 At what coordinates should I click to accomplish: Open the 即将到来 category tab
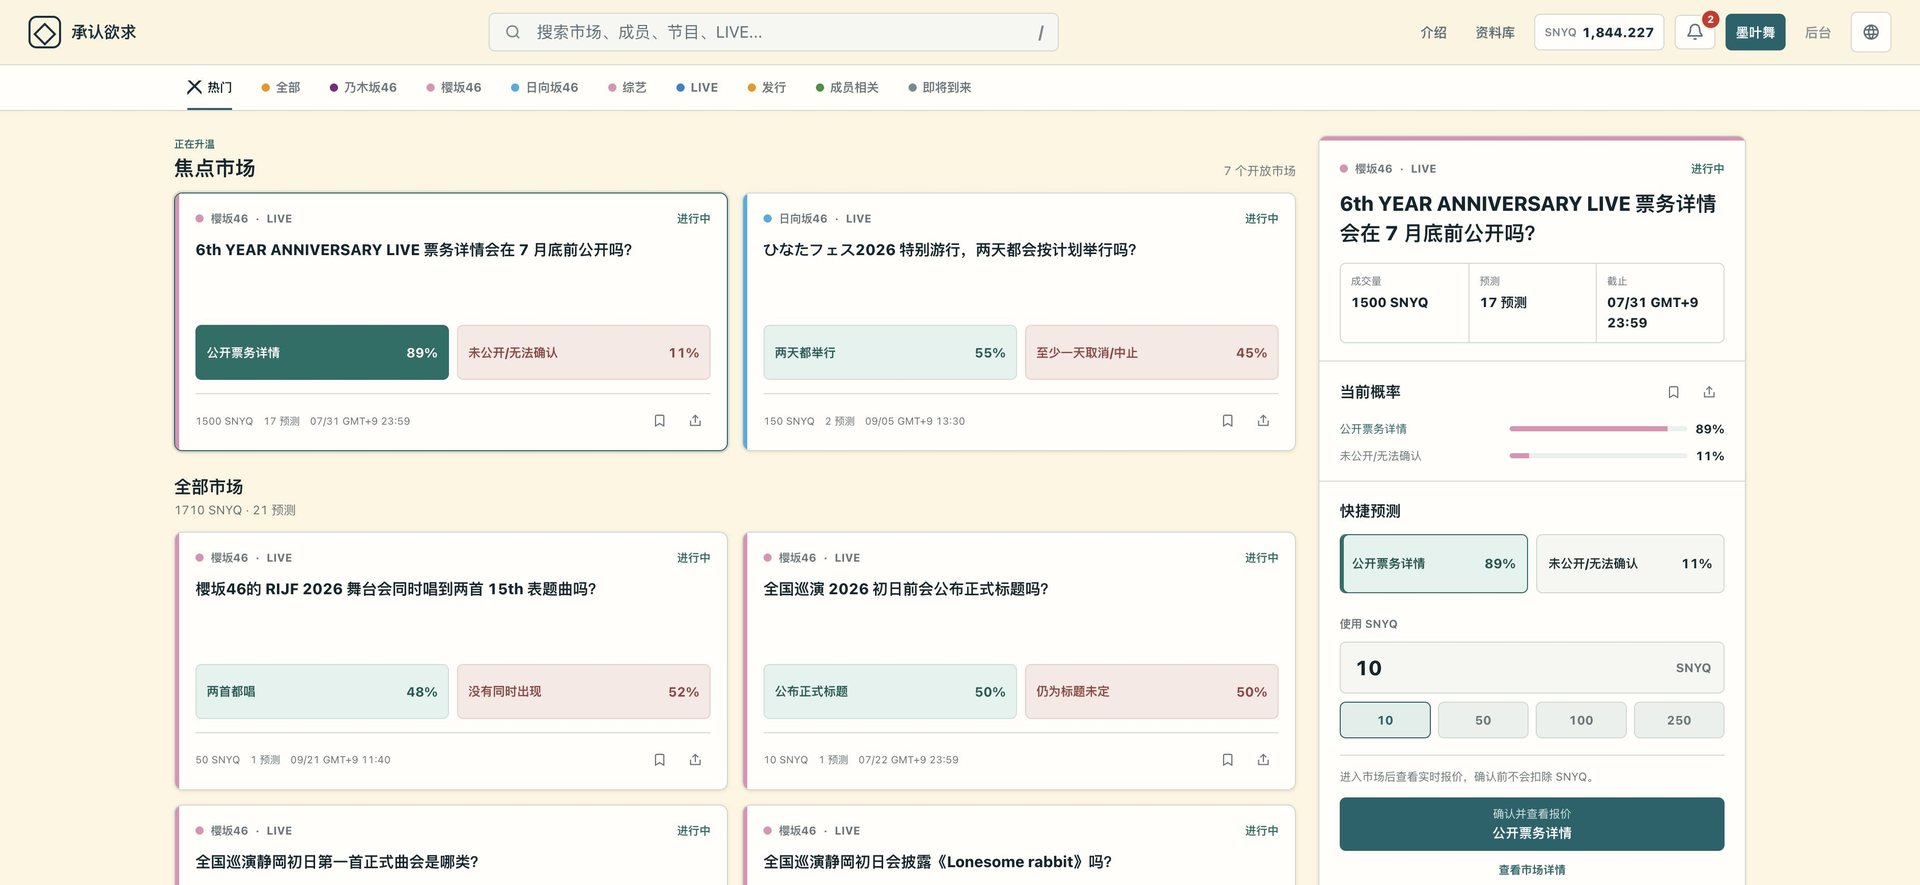click(x=939, y=87)
